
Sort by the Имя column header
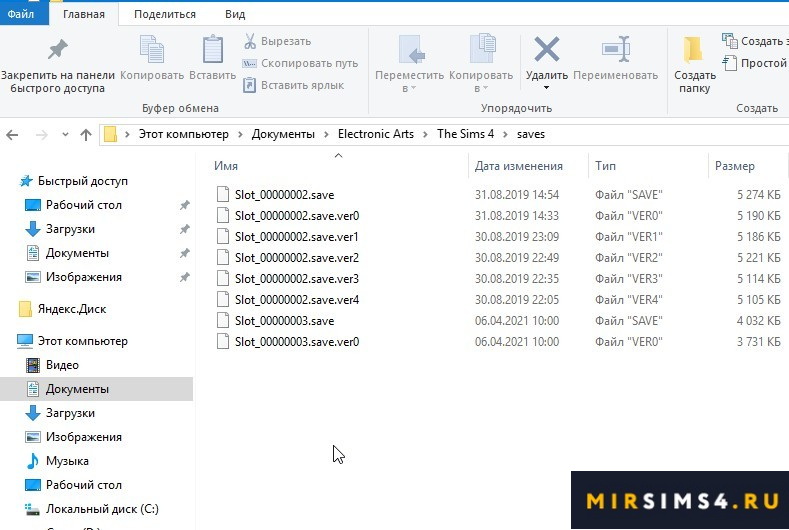(x=225, y=166)
